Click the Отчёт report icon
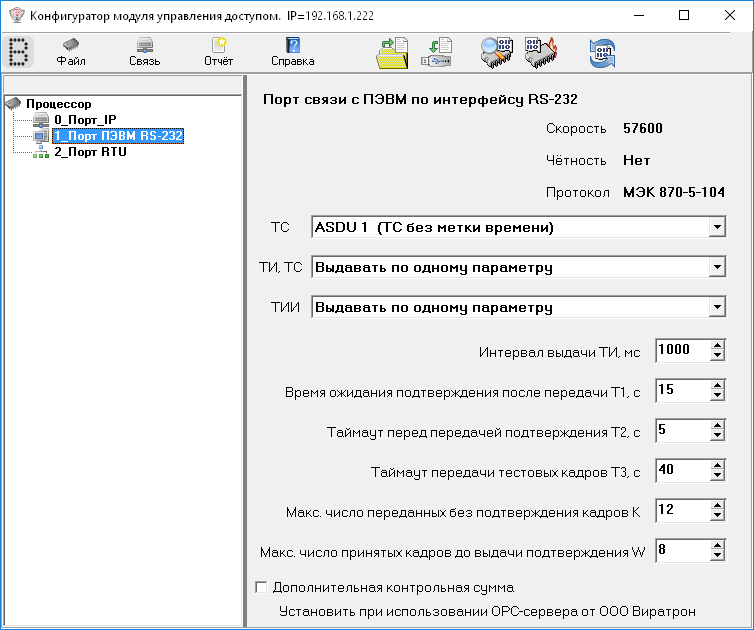 click(218, 52)
